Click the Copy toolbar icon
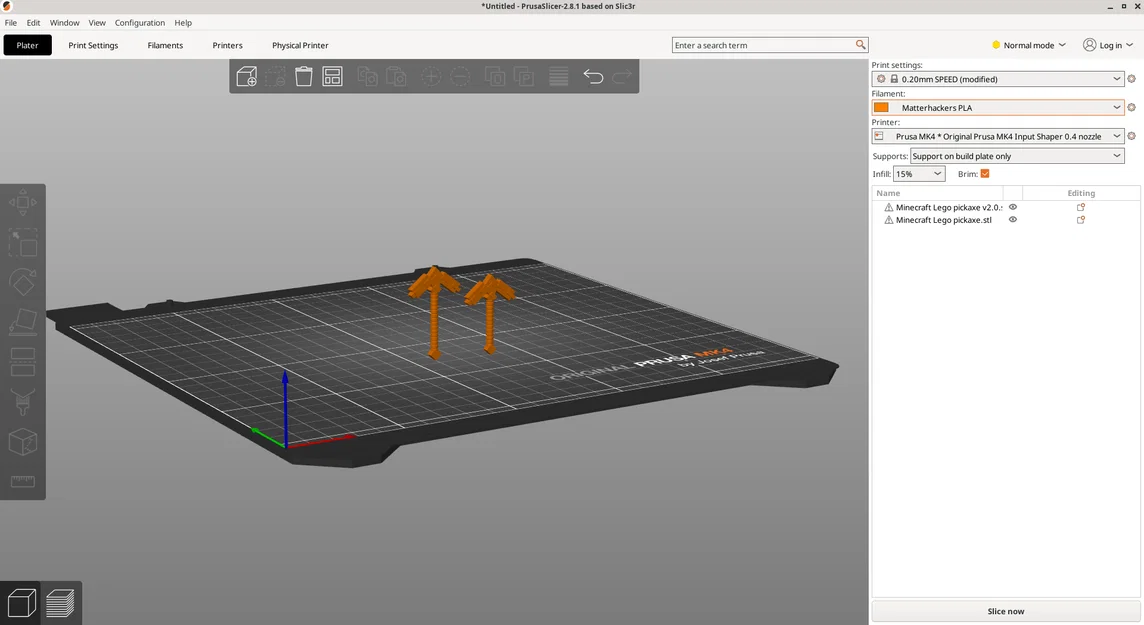Image resolution: width=1144 pixels, height=625 pixels. [x=367, y=76]
